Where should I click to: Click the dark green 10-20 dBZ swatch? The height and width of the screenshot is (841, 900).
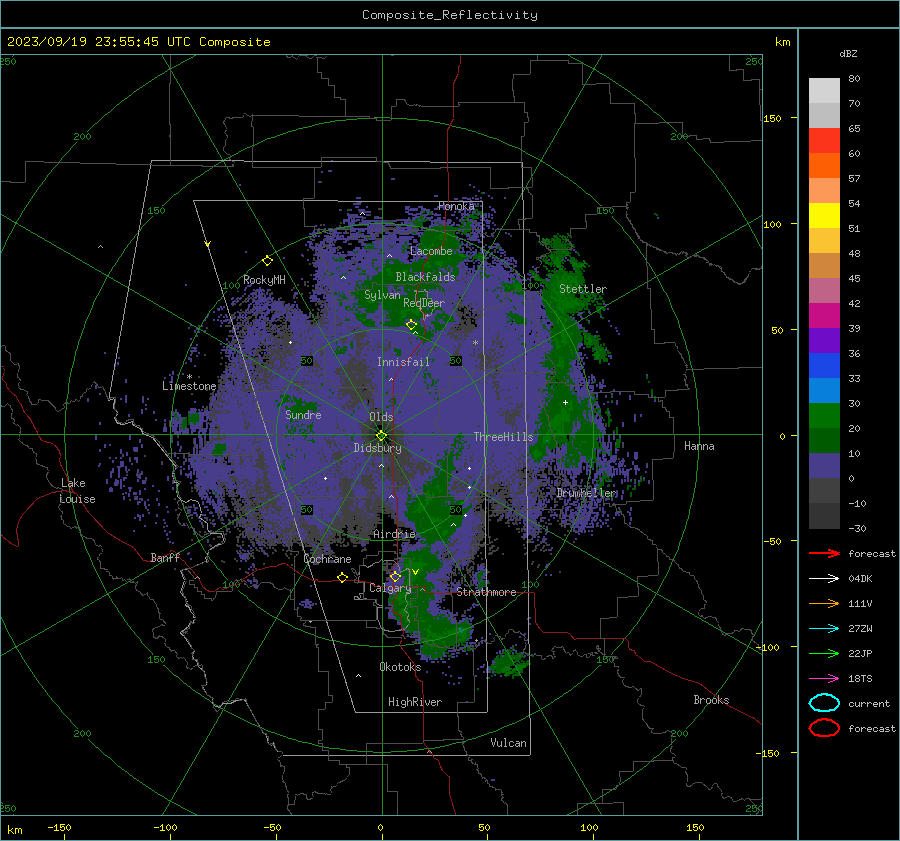(824, 441)
